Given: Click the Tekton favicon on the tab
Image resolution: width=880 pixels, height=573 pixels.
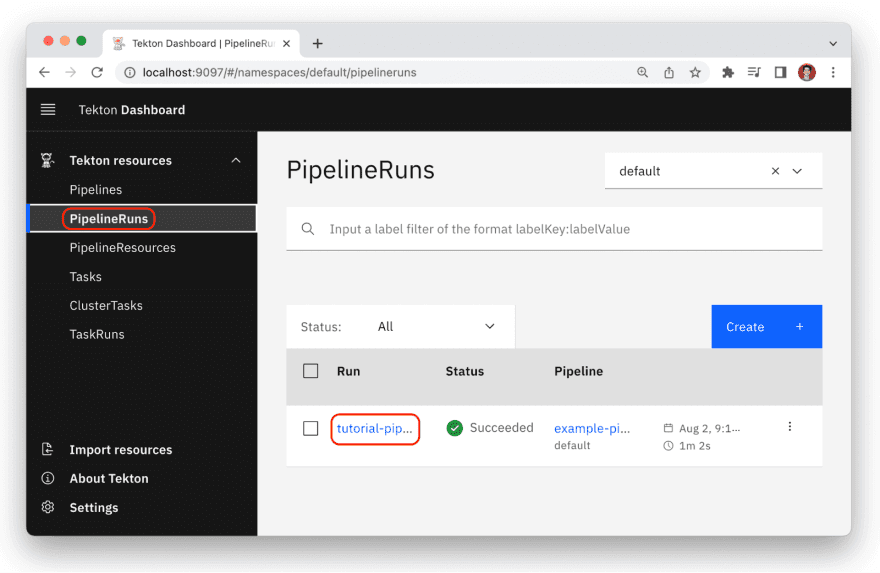Looking at the screenshot, I should pos(118,43).
